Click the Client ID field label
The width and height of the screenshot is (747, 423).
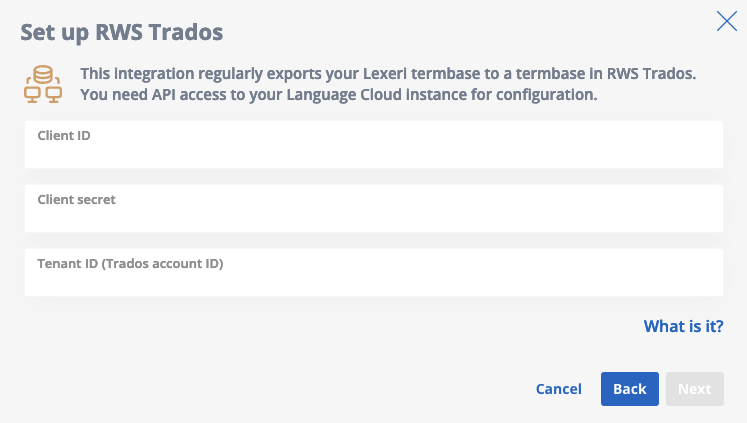pos(64,136)
